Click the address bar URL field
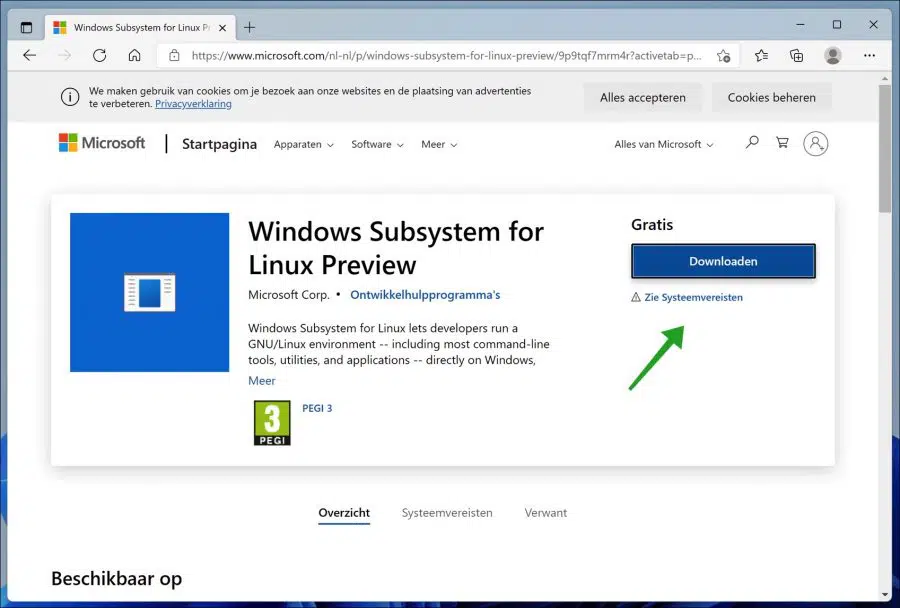 [446, 56]
